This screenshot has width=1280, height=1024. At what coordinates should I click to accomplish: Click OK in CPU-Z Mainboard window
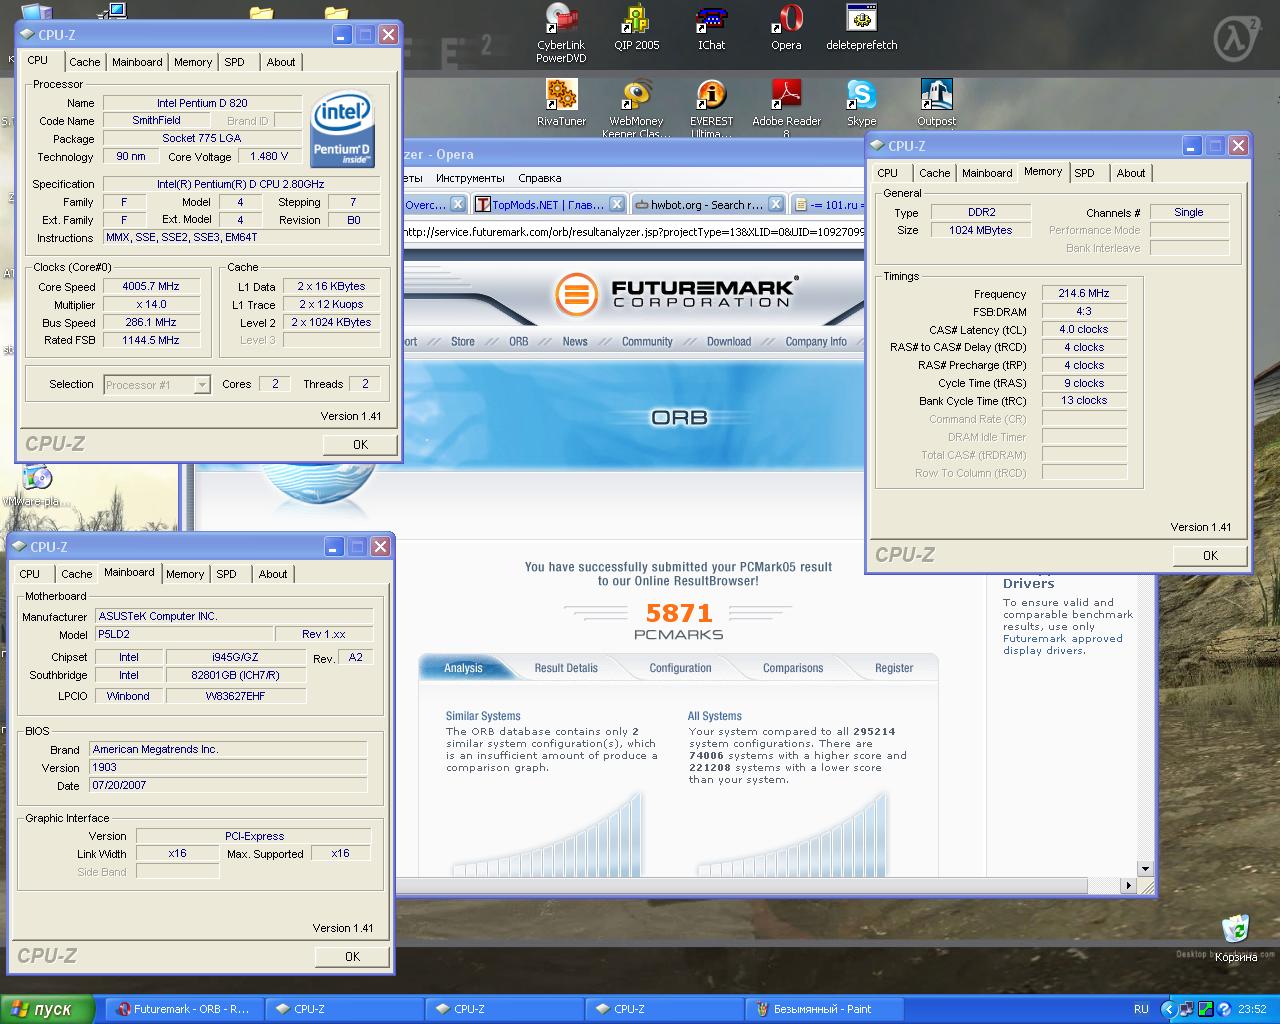(352, 957)
